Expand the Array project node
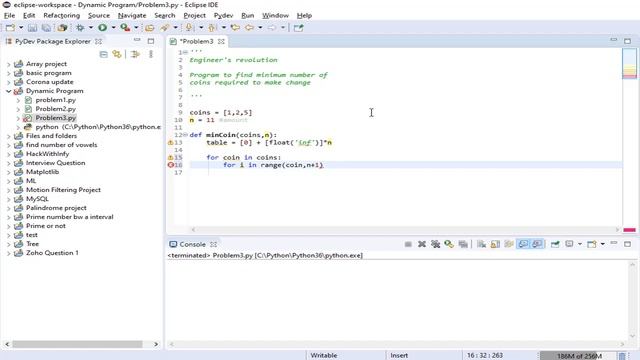Image resolution: width=640 pixels, height=360 pixels. 9,64
